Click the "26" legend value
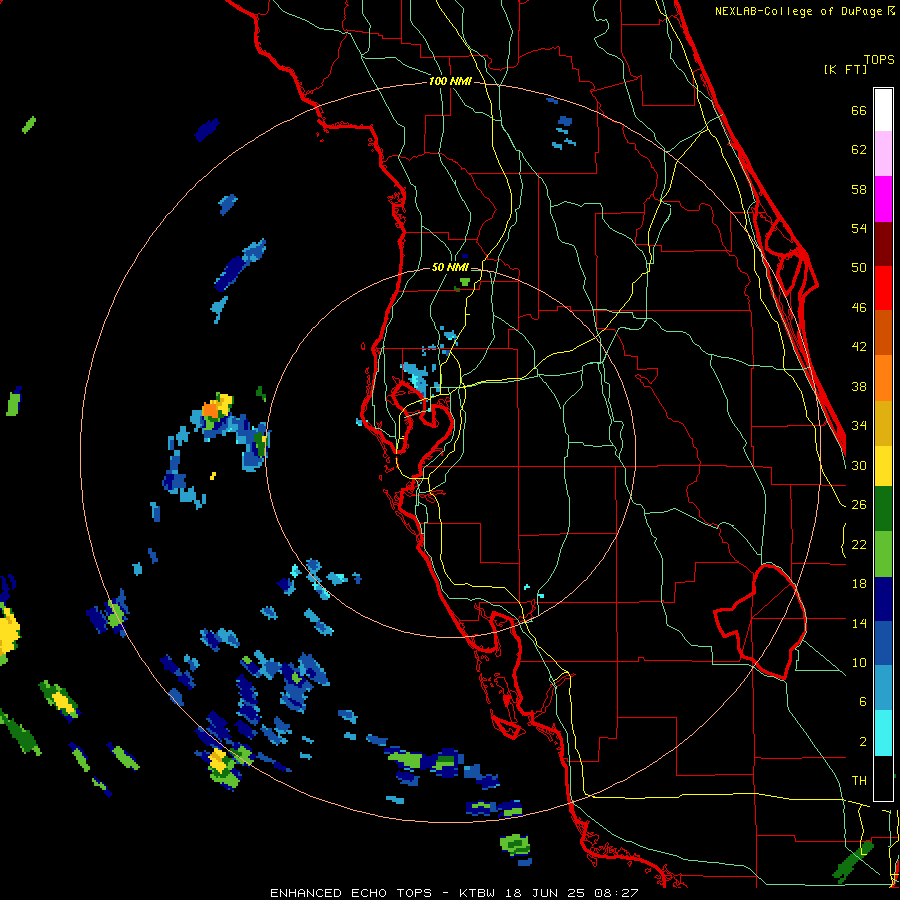The width and height of the screenshot is (900, 900). coord(859,505)
